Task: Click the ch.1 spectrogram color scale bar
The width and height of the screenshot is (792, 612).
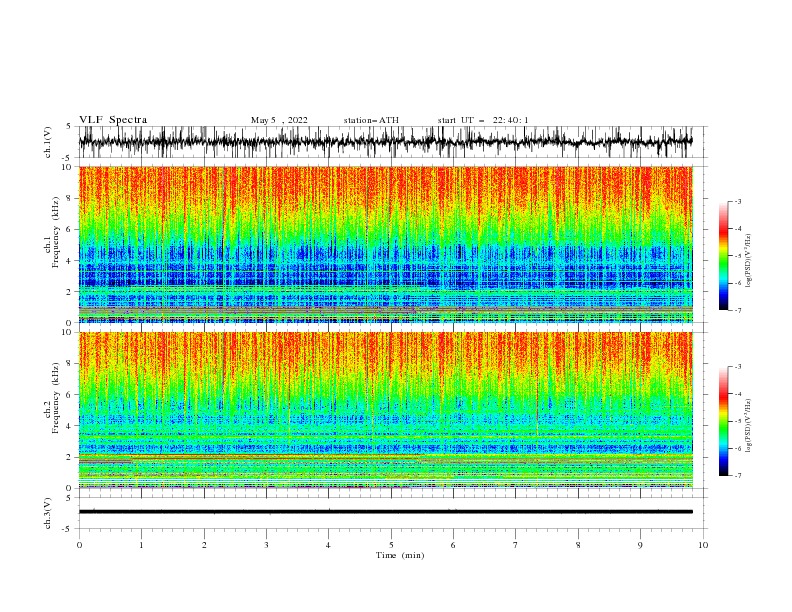Action: point(723,256)
